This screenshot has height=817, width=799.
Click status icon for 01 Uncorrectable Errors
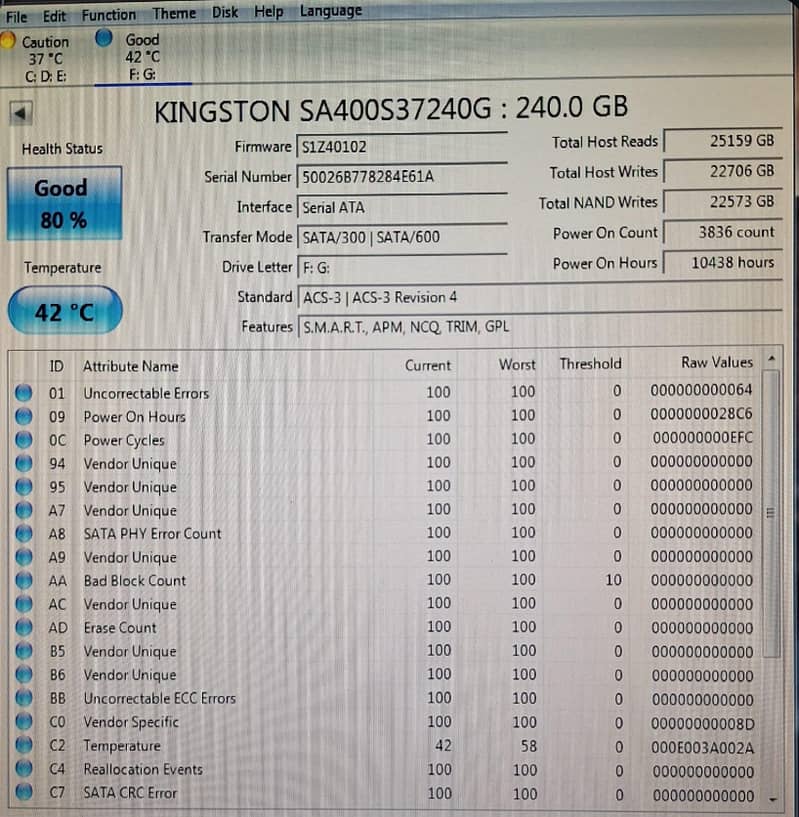pos(23,393)
